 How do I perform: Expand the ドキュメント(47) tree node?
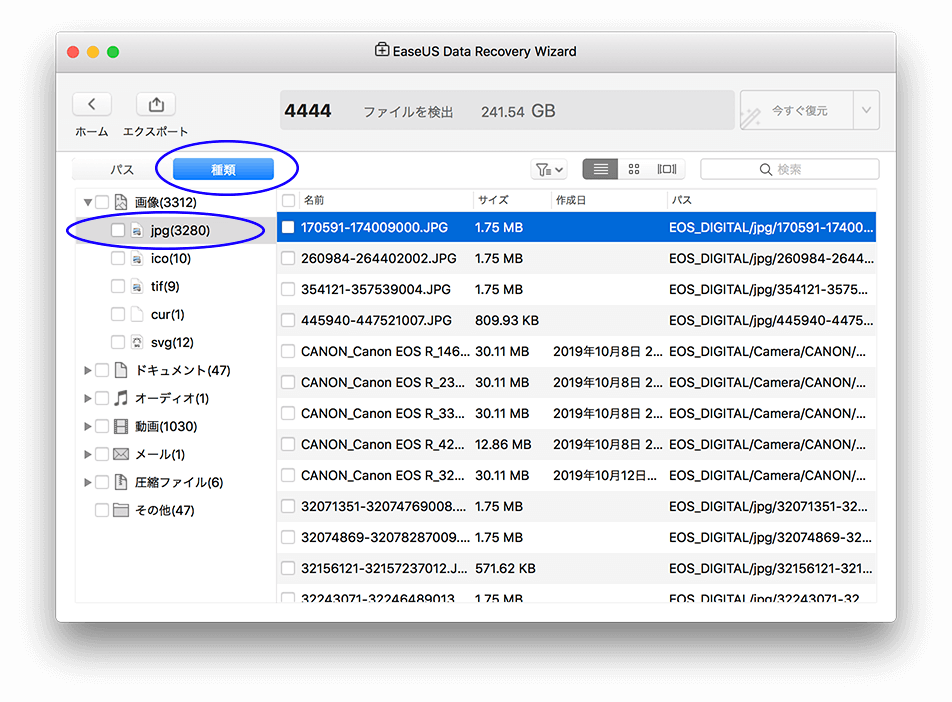(87, 370)
